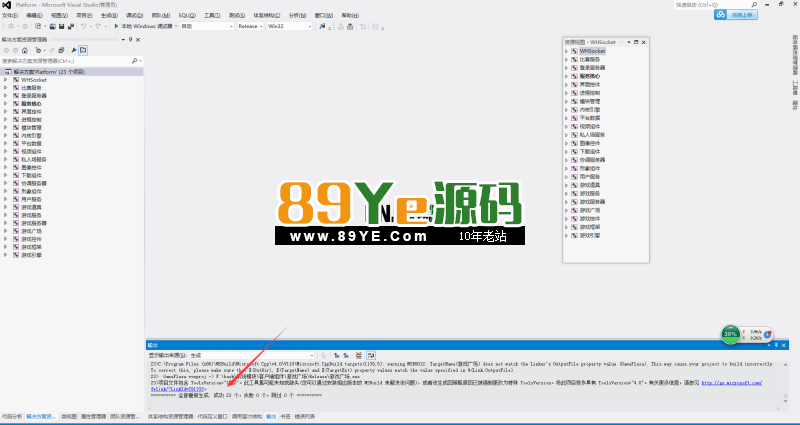800x425 pixels.
Task: Expand the WHSocket project in Solution Explorer
Action: (6, 80)
